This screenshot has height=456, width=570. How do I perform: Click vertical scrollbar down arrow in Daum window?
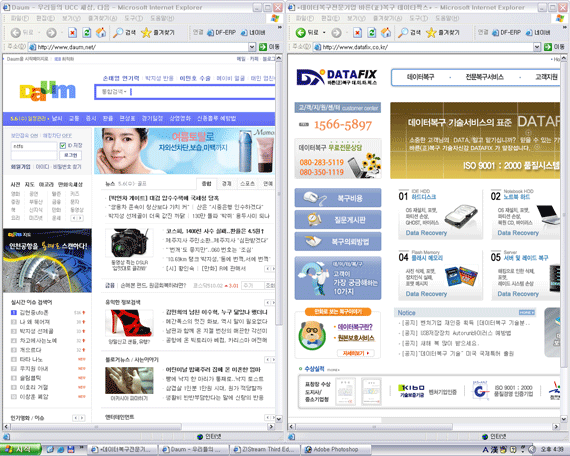tap(278, 419)
